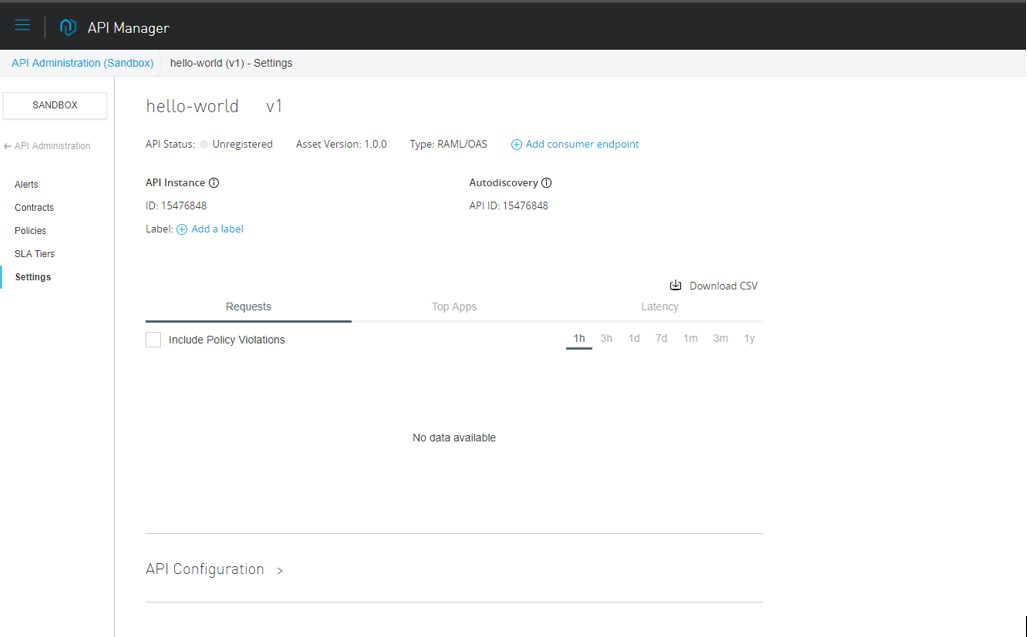Open Alerts in the sidebar

coord(26,185)
